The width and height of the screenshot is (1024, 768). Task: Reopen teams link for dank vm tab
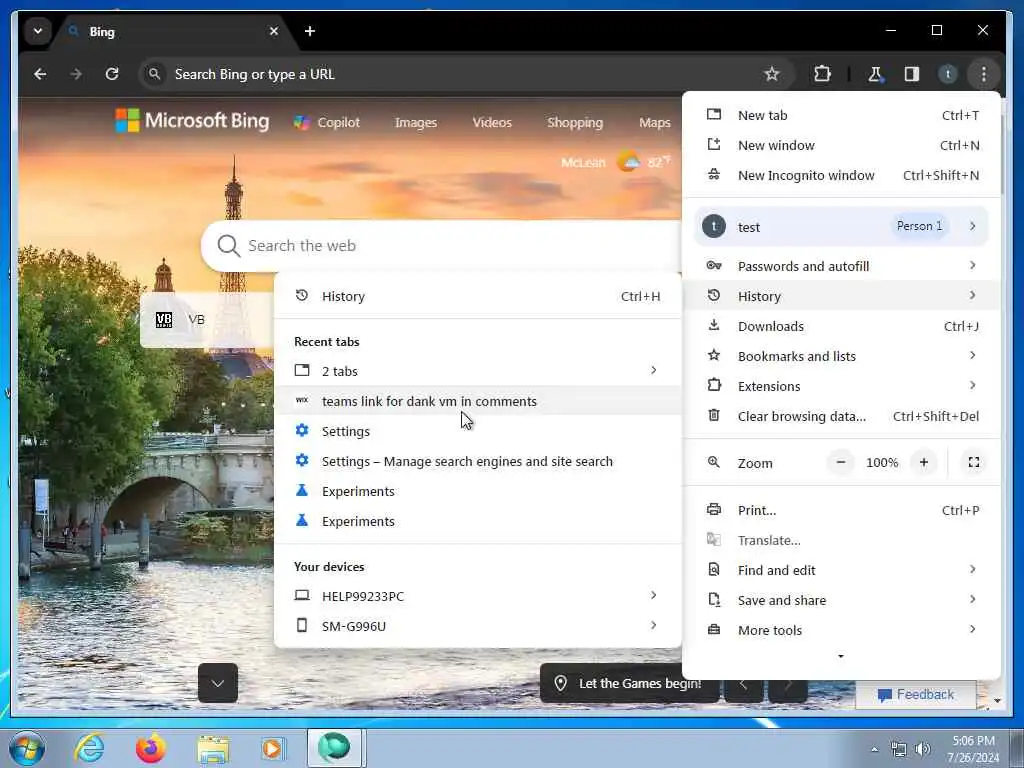[477, 401]
